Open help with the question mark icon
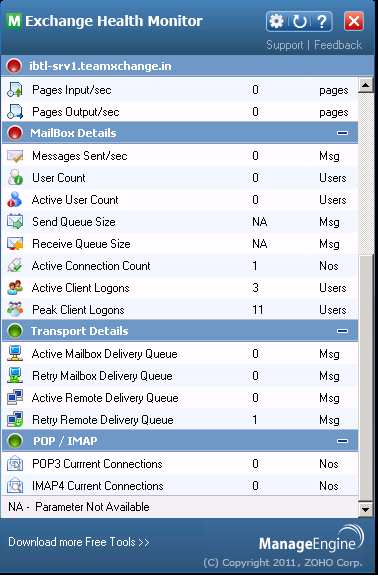This screenshot has height=576, width=378. click(x=321, y=22)
